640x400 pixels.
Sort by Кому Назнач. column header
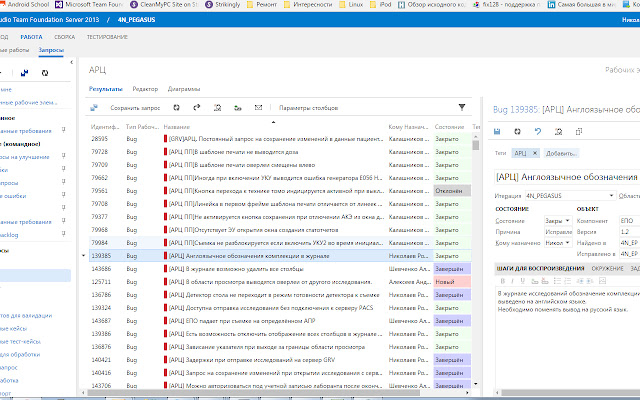tap(409, 127)
